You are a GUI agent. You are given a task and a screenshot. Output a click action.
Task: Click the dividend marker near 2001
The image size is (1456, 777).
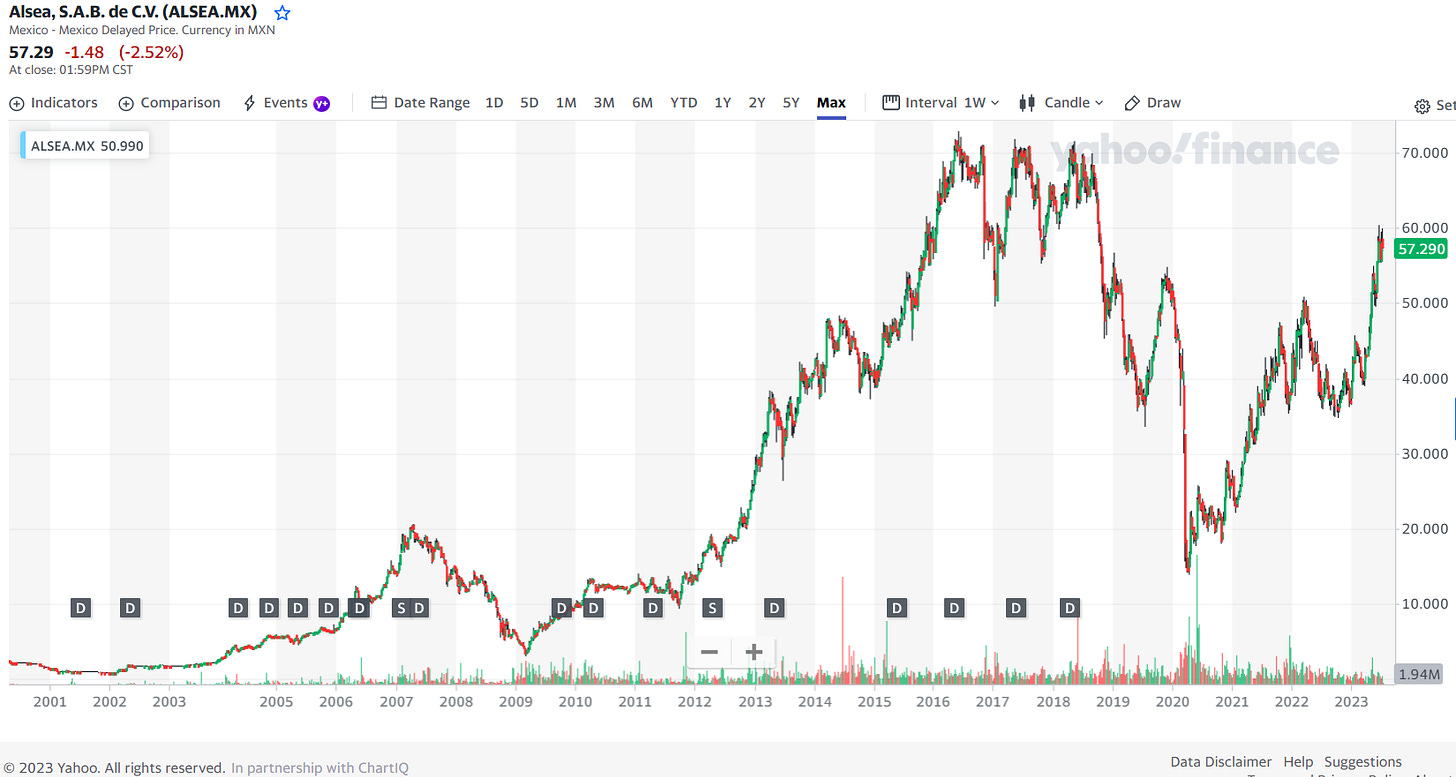click(81, 607)
